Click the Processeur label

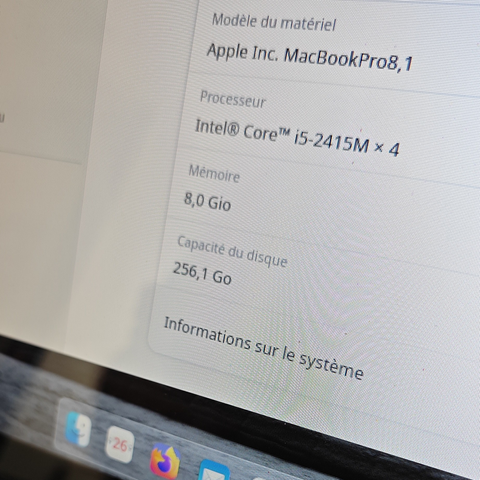[x=233, y=99]
